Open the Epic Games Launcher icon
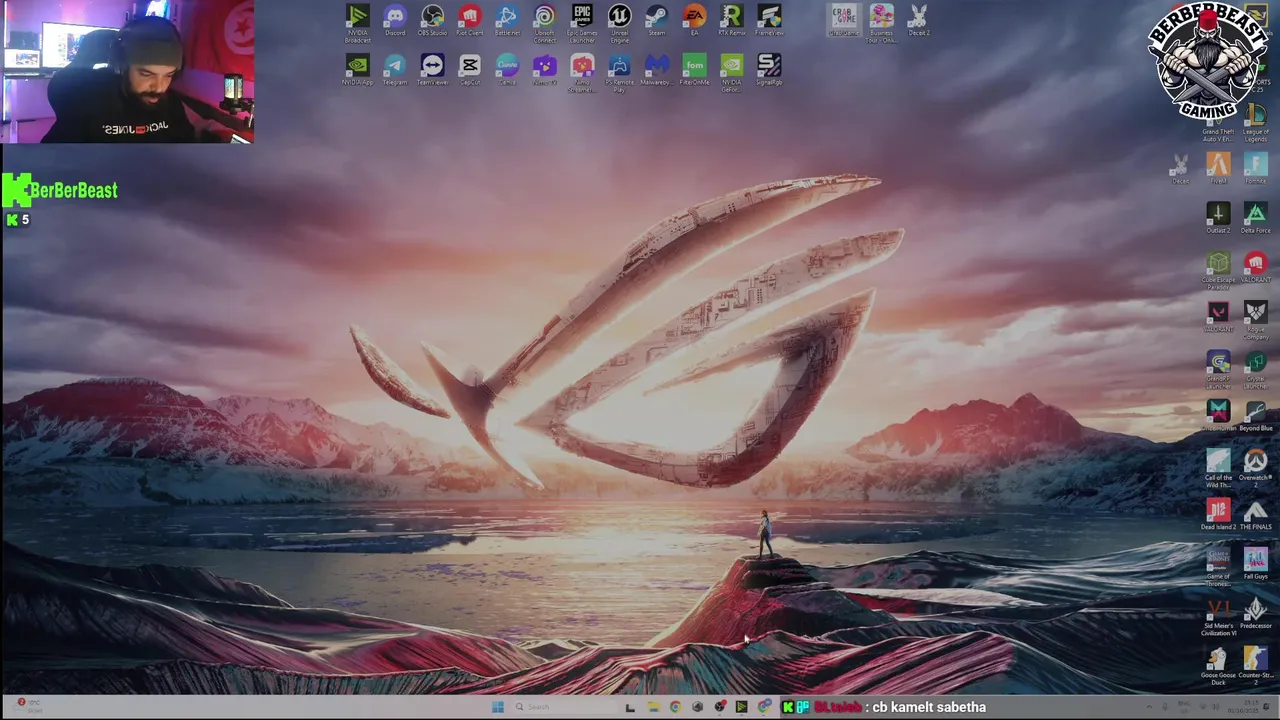This screenshot has width=1280, height=720. 582,23
